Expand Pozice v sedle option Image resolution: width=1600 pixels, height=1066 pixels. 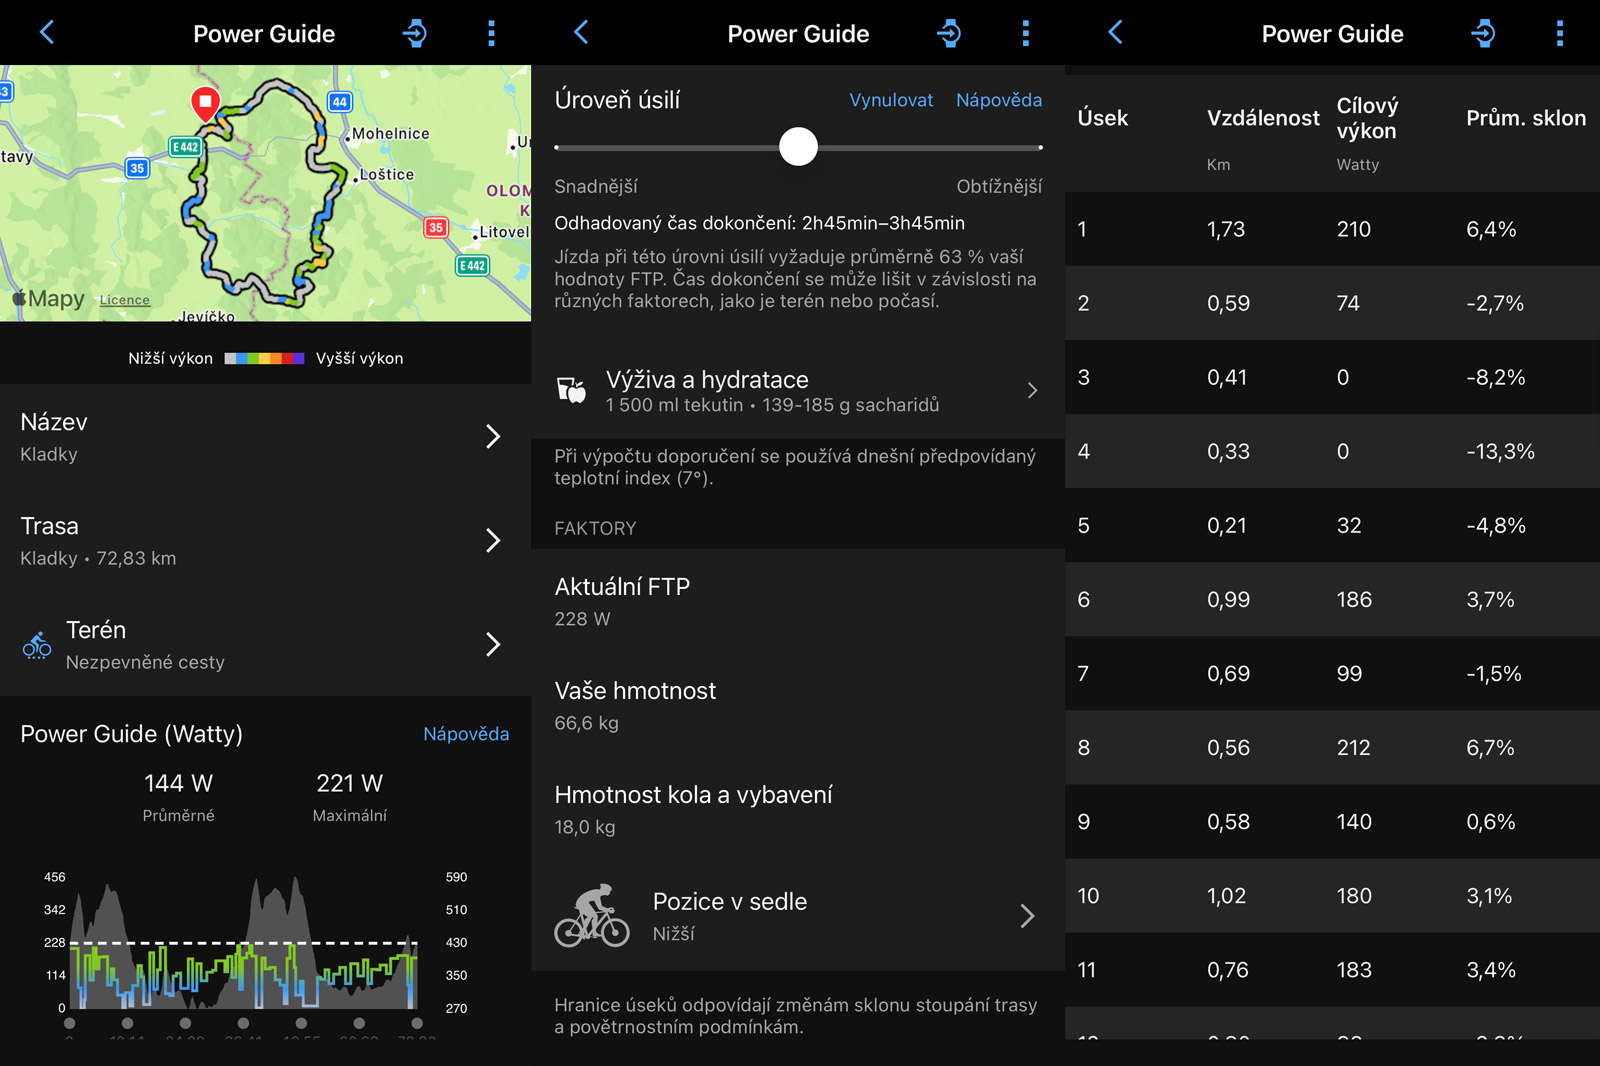(x=1026, y=916)
